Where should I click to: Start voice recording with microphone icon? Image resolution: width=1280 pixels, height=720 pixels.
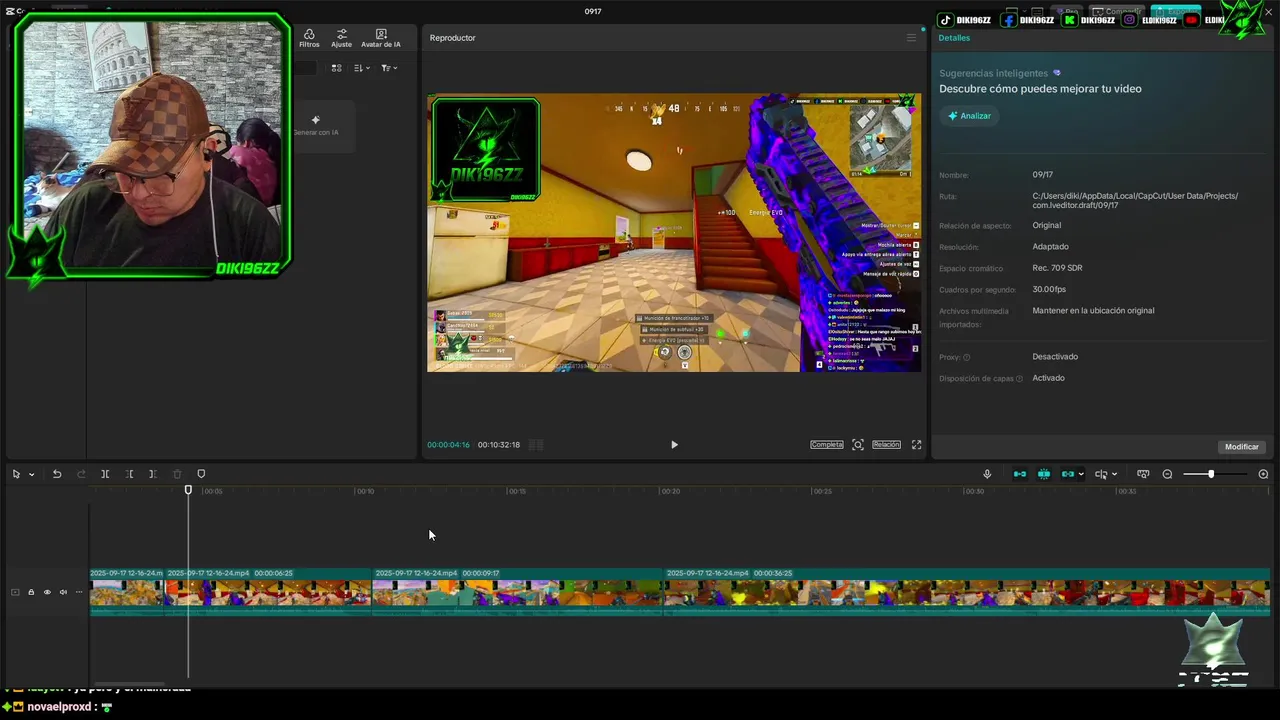click(987, 474)
